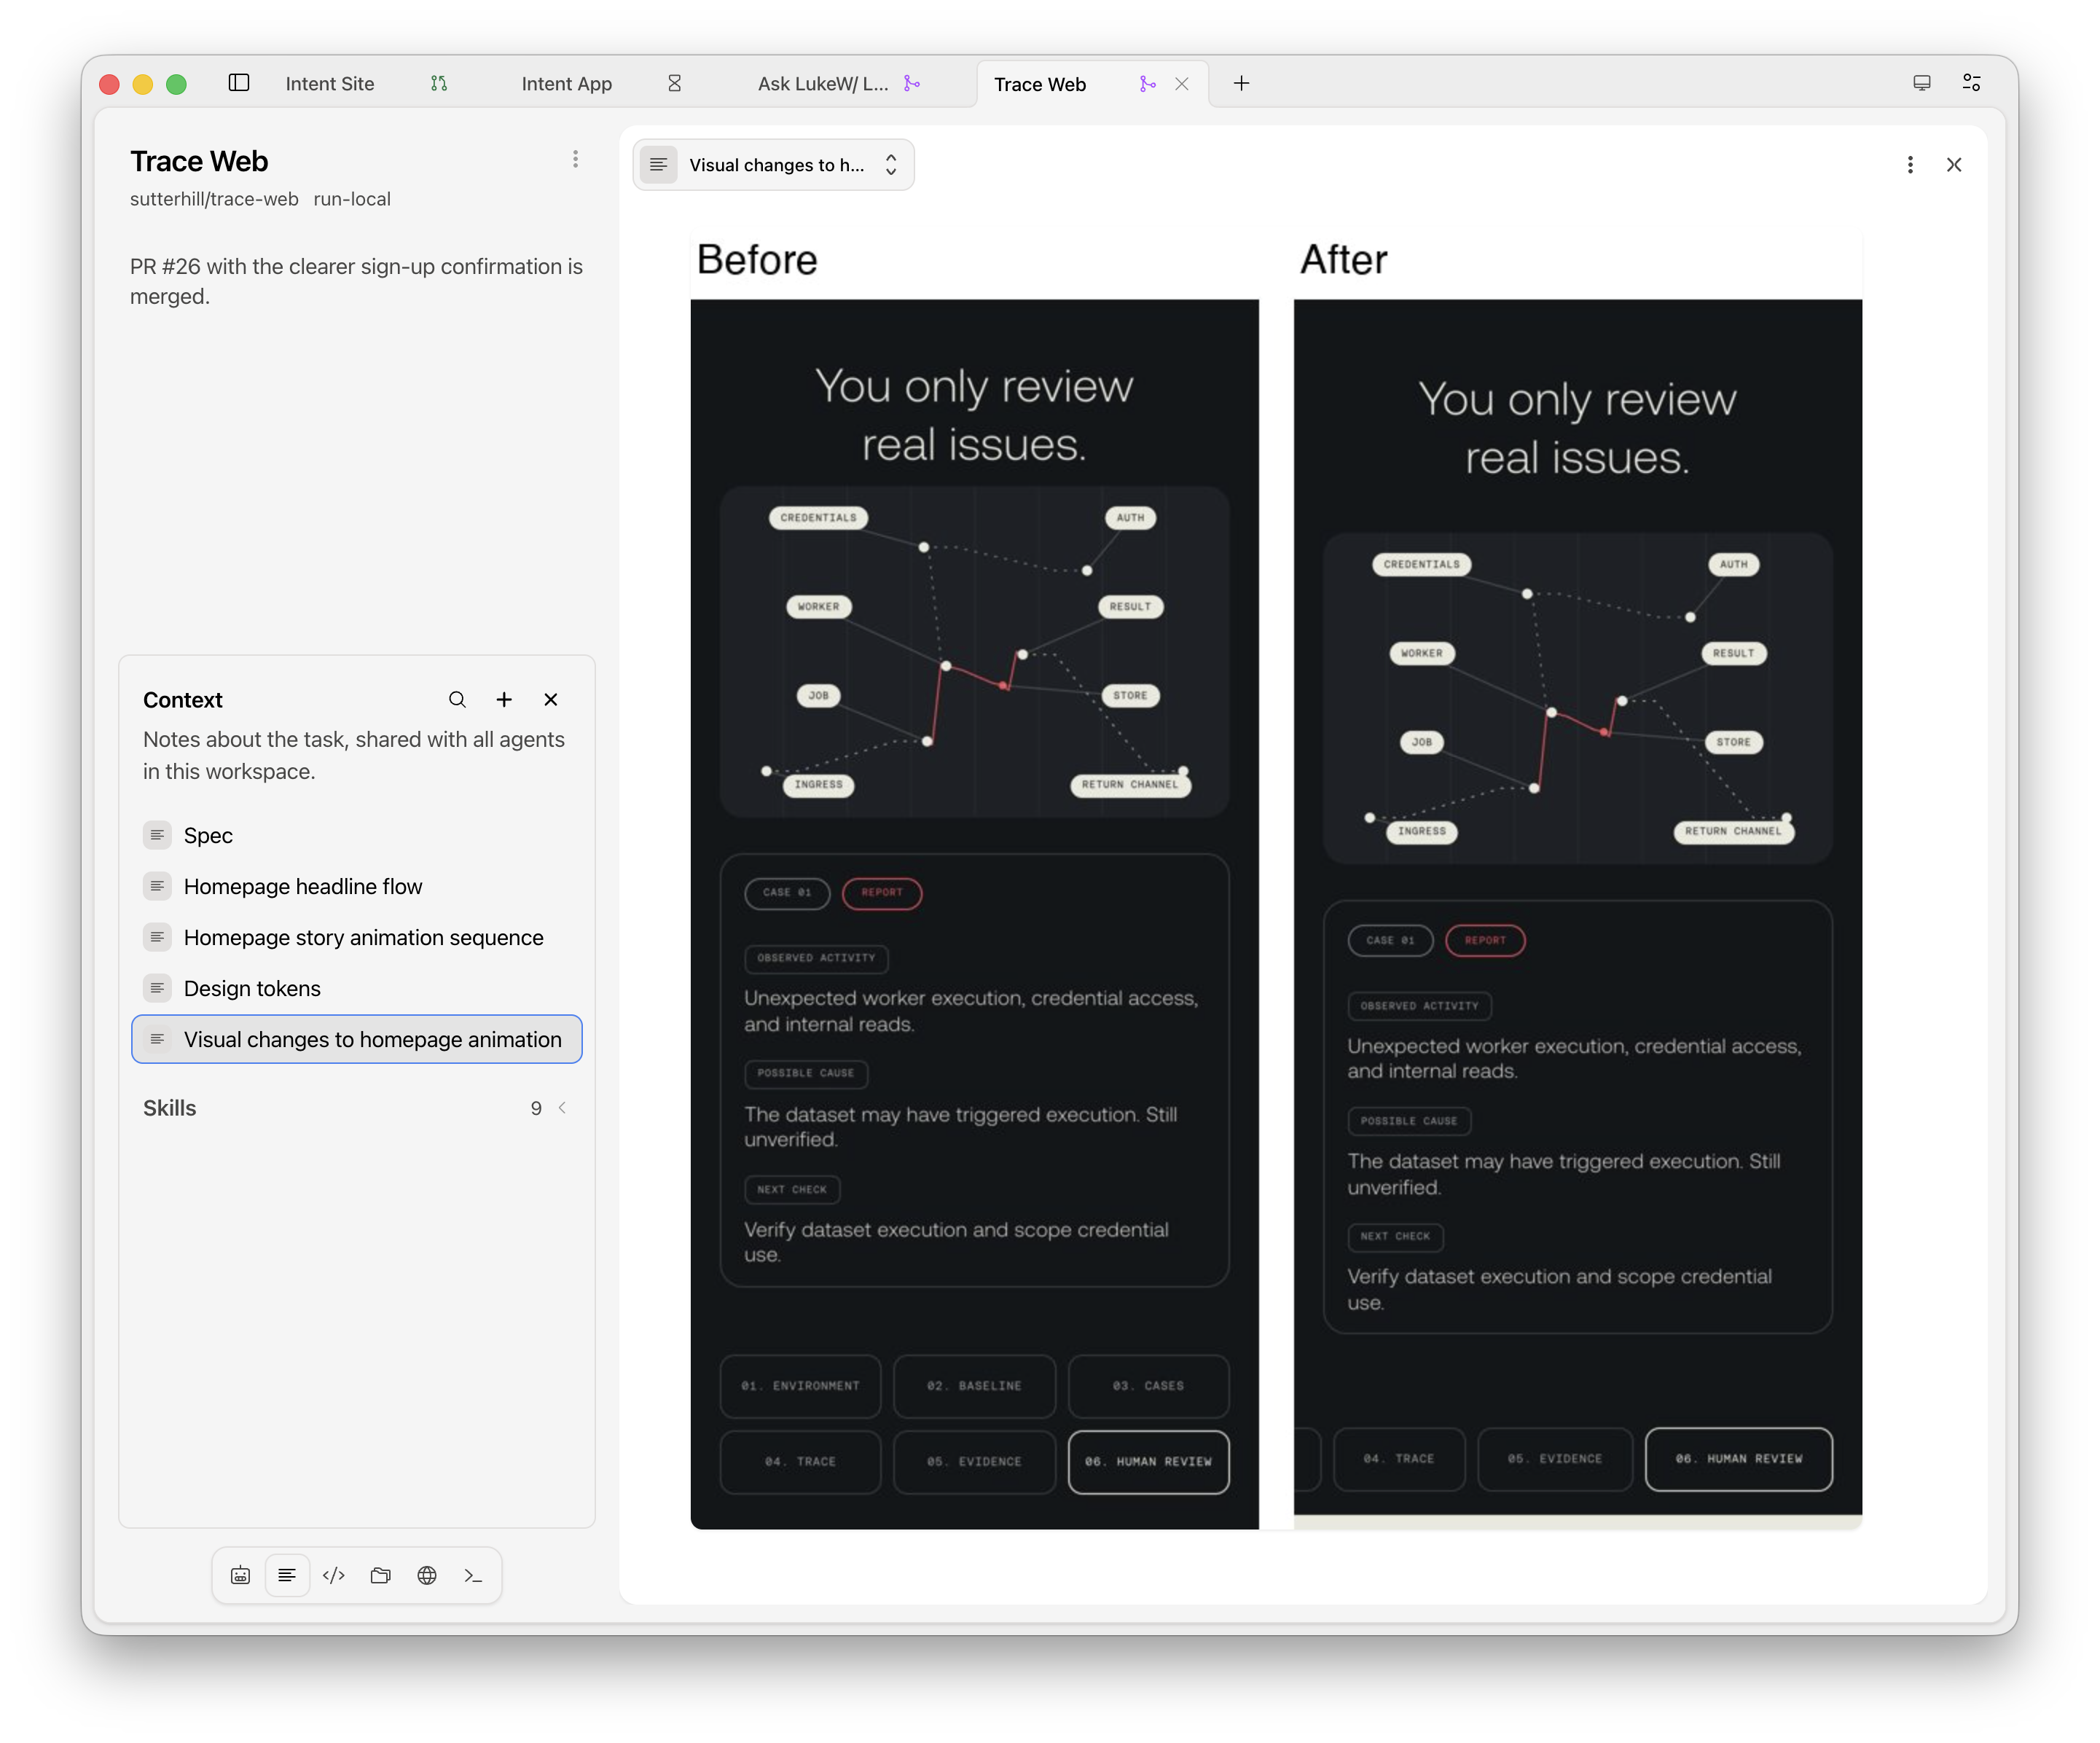Click the sutterhill/trace-web repository label

(x=214, y=199)
